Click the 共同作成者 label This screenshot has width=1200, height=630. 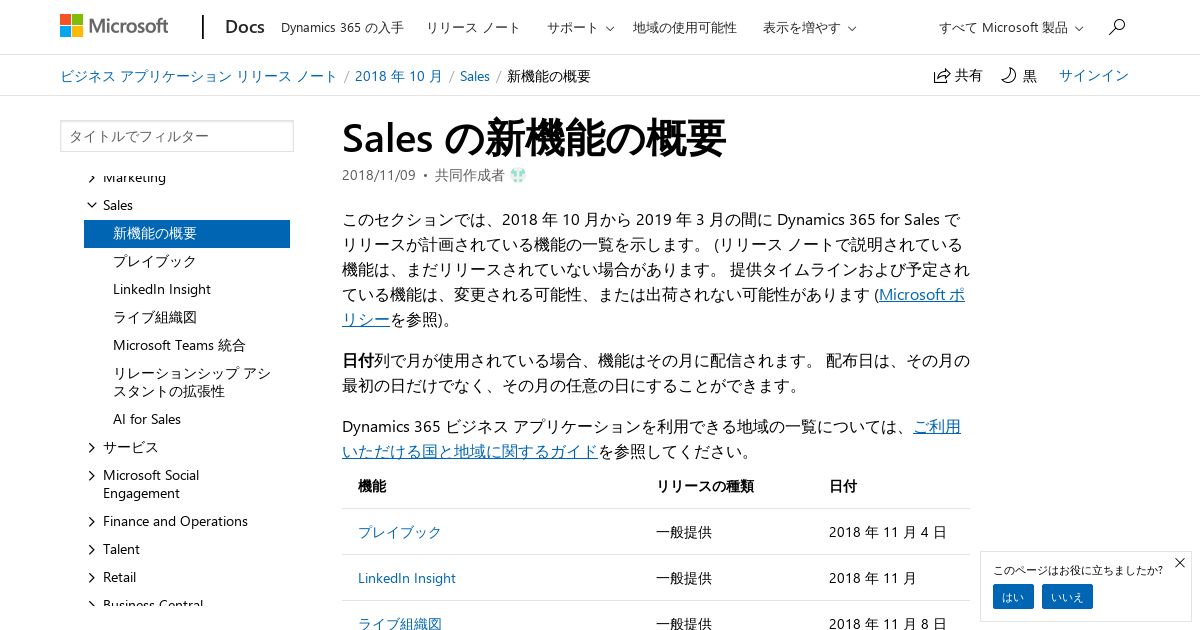click(x=469, y=175)
